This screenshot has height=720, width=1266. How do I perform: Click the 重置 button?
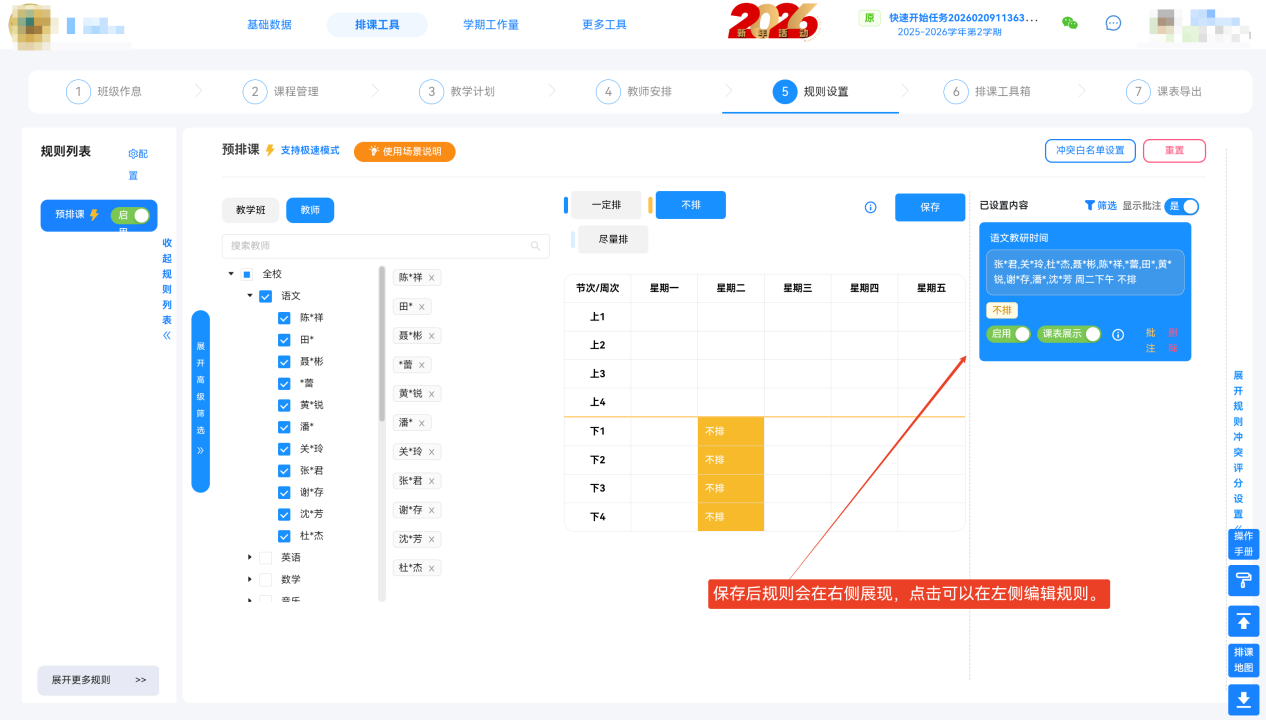pyautogui.click(x=1174, y=151)
